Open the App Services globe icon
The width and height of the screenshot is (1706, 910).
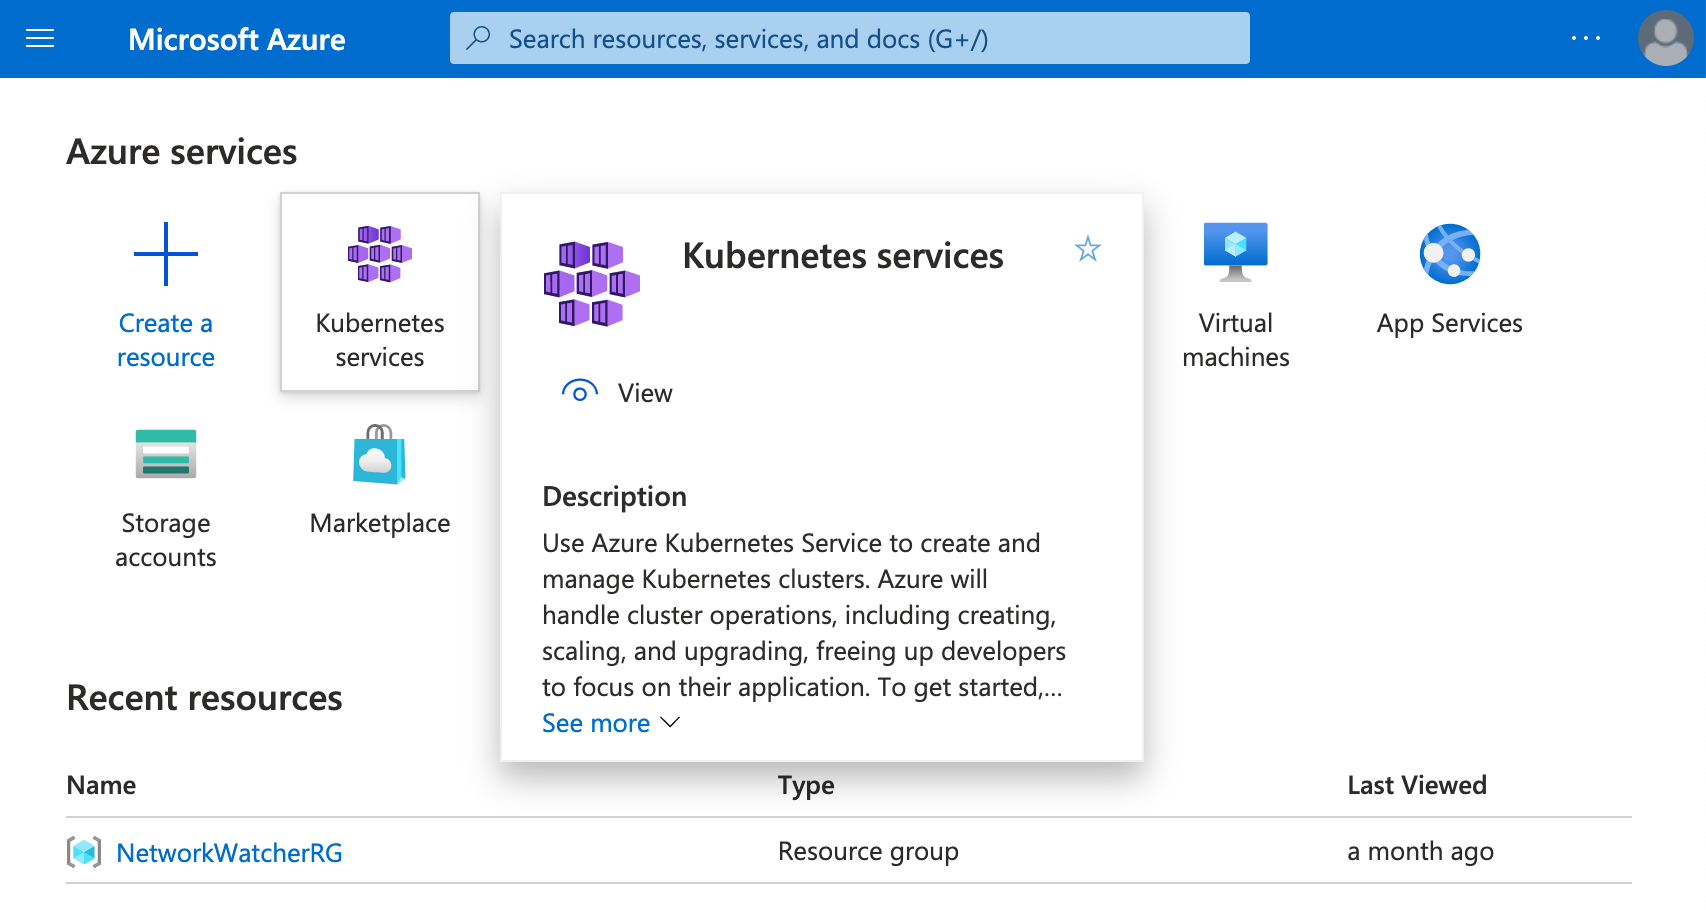pyautogui.click(x=1450, y=254)
